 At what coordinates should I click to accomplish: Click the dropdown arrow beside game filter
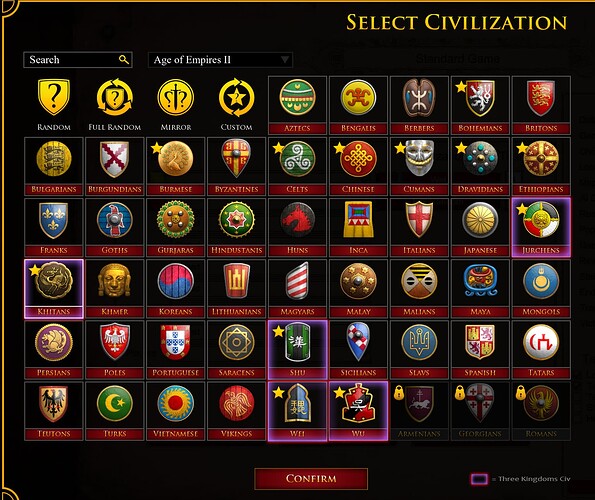click(285, 60)
